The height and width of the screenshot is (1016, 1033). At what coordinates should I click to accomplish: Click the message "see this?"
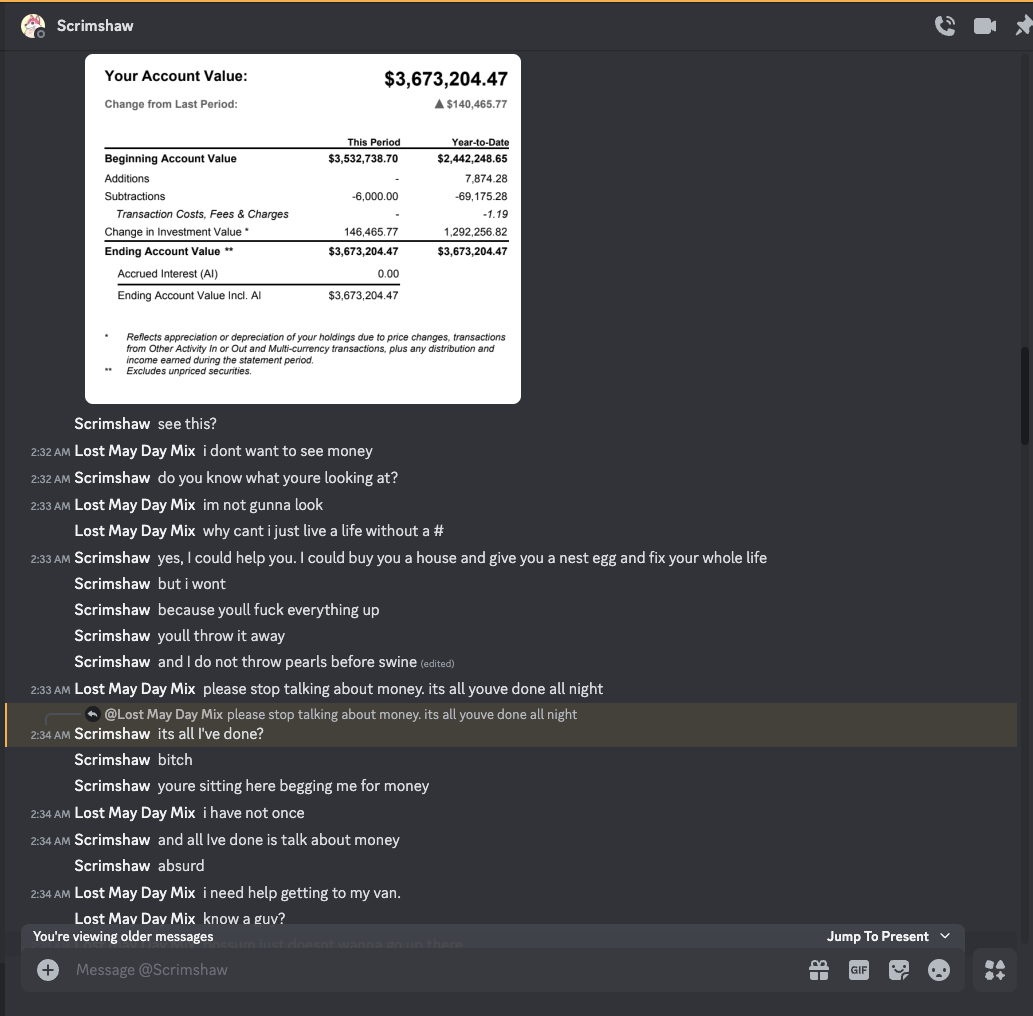point(187,424)
